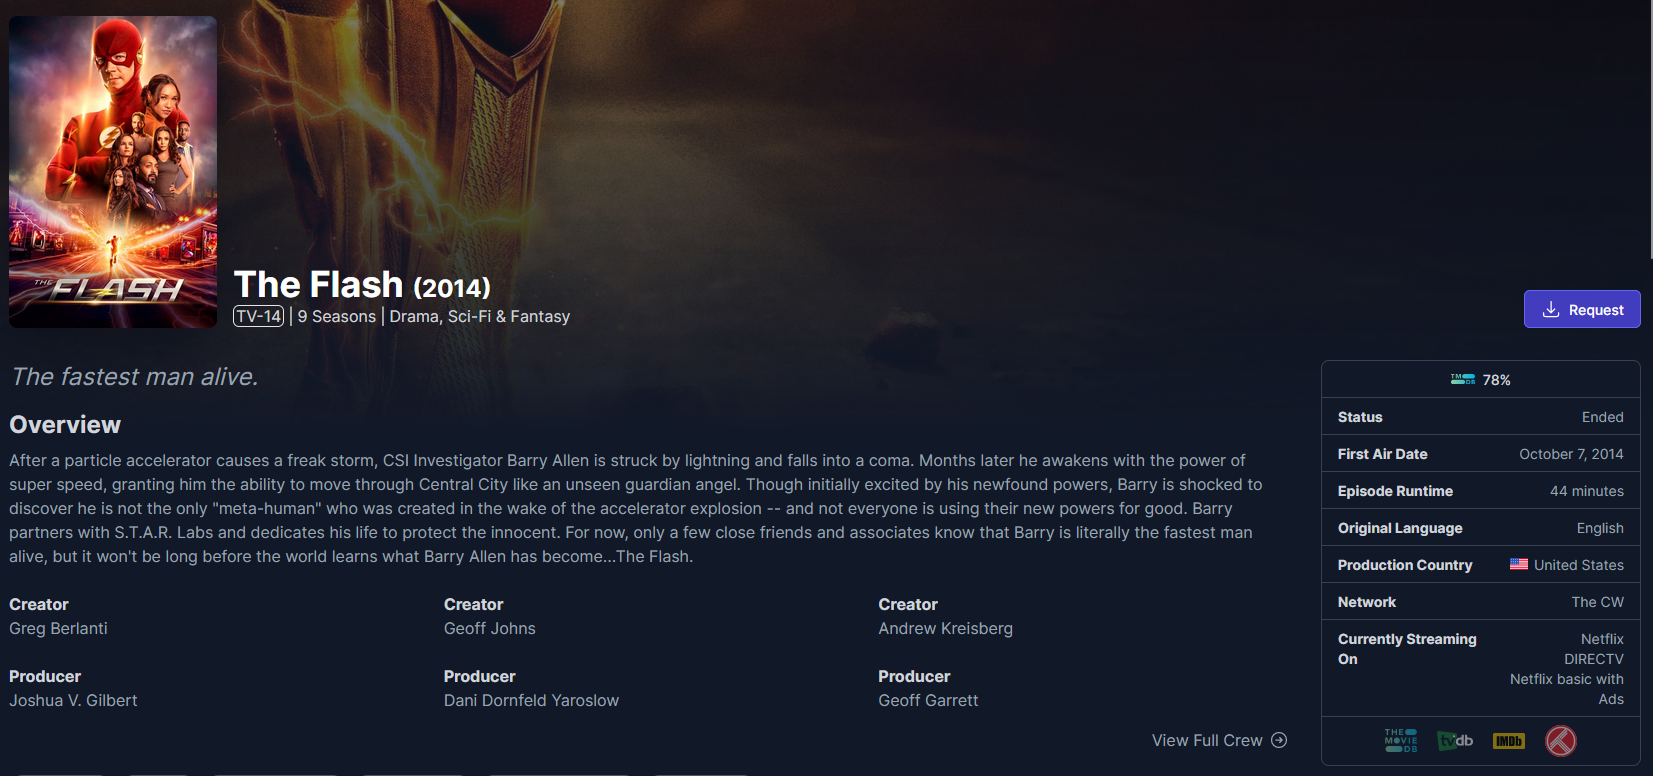The height and width of the screenshot is (776, 1653).
Task: Click The Flash poster thumbnail
Action: (113, 172)
